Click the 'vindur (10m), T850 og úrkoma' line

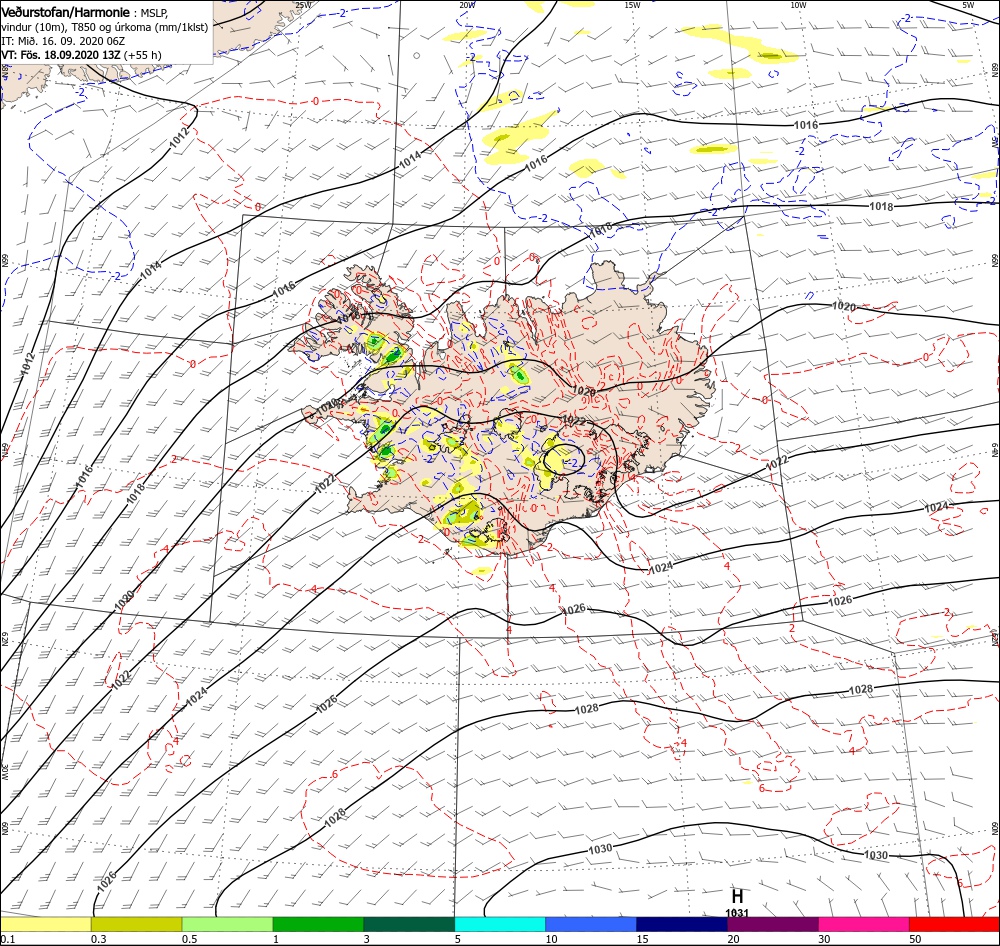tap(105, 27)
